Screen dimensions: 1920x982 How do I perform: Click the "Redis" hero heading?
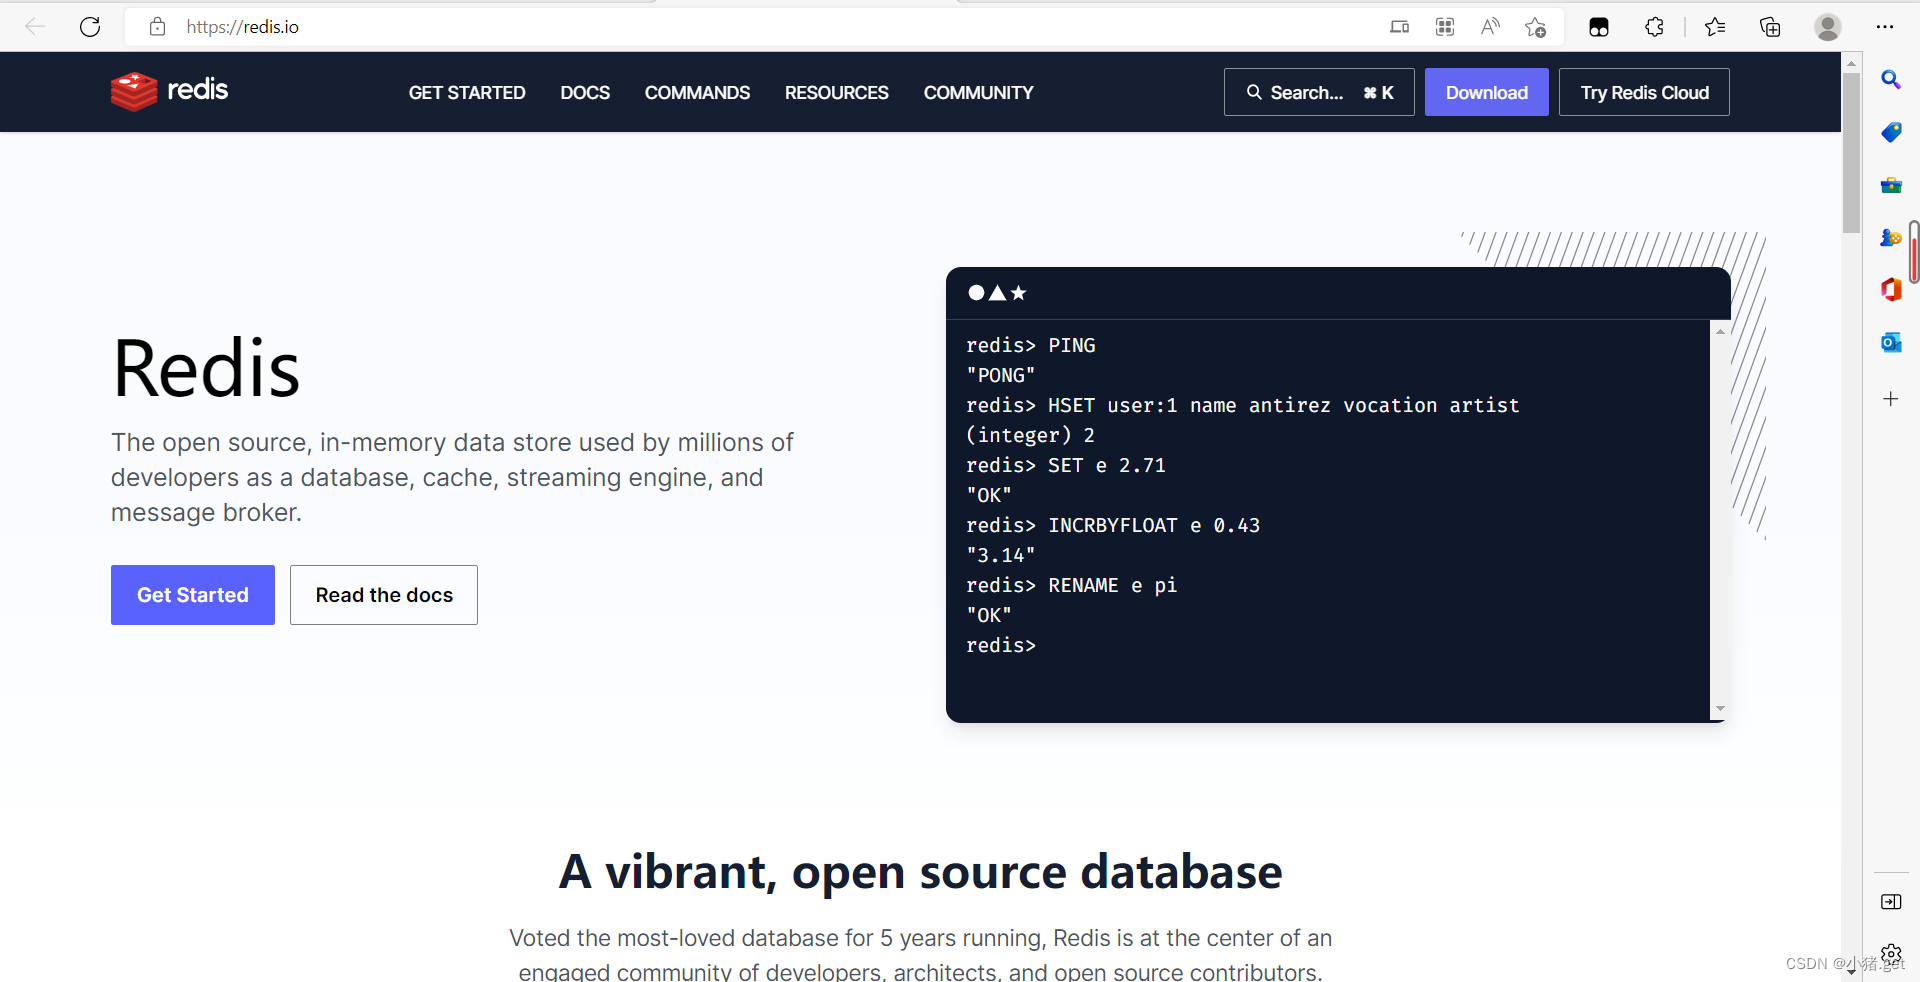[x=206, y=368]
